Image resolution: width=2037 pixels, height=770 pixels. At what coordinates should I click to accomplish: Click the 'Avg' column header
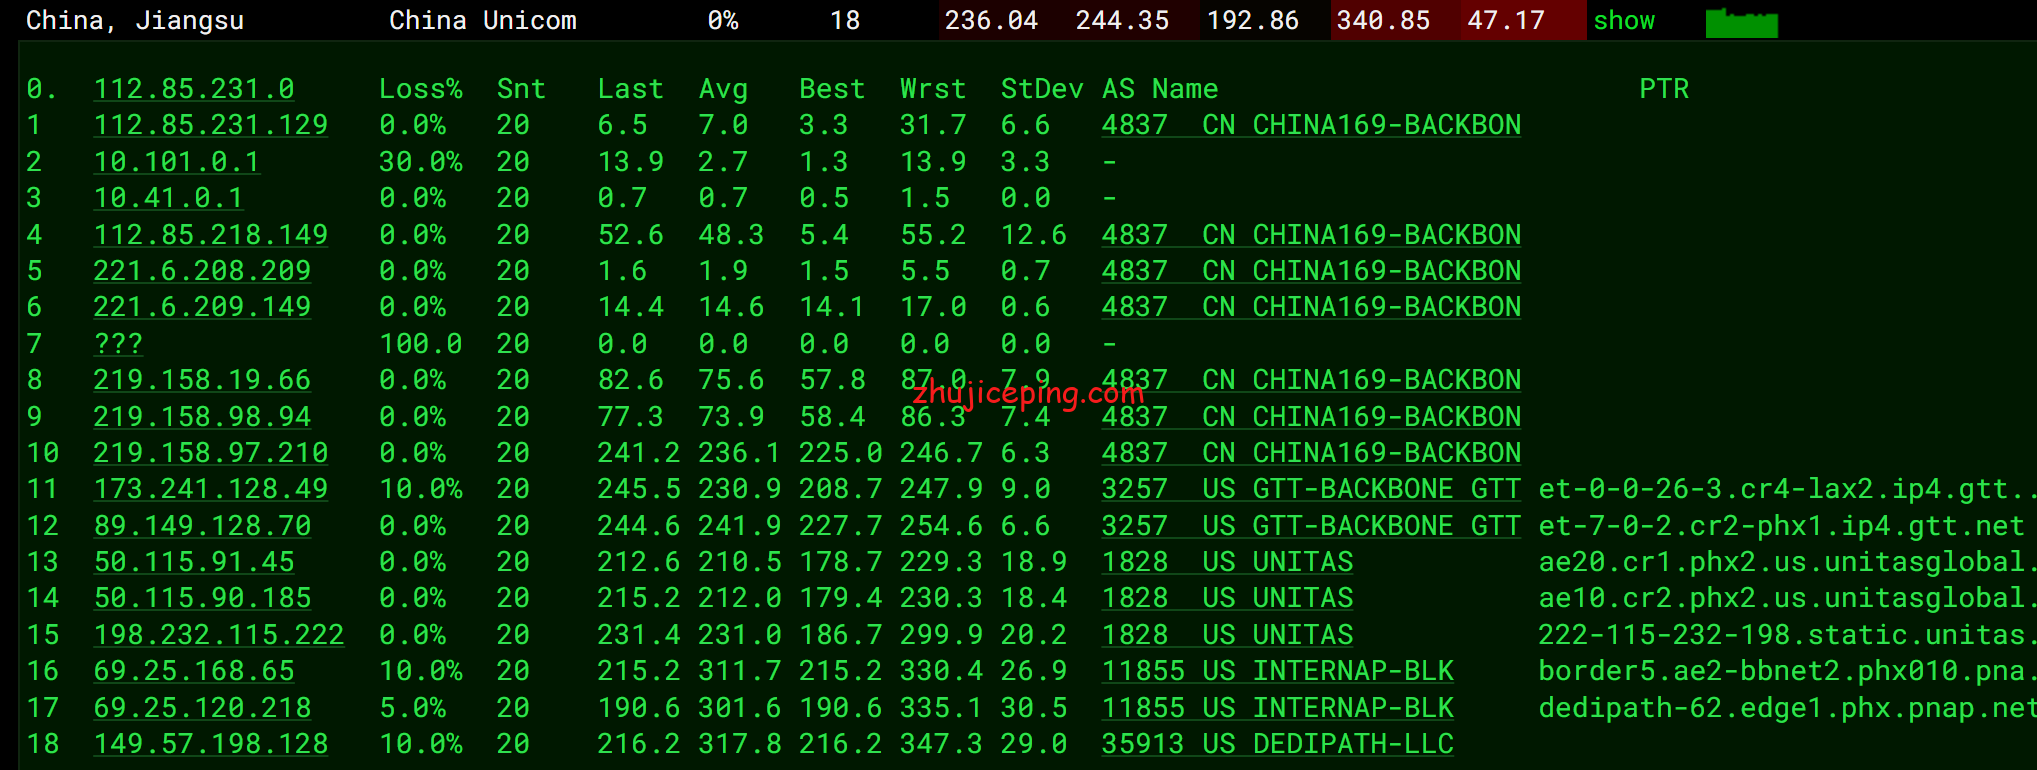pyautogui.click(x=723, y=89)
